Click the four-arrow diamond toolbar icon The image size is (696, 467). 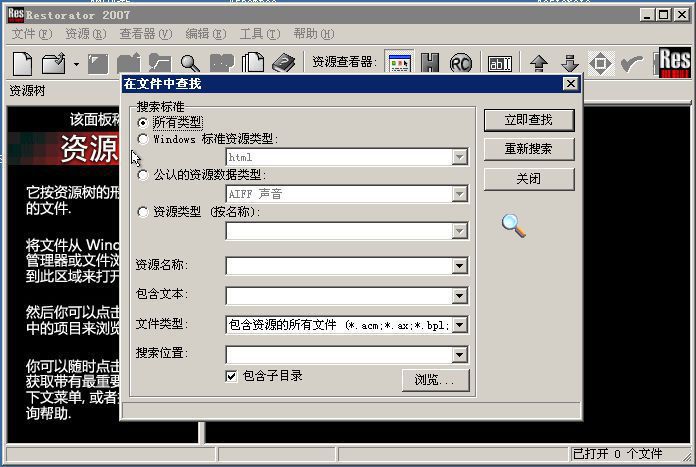601,63
